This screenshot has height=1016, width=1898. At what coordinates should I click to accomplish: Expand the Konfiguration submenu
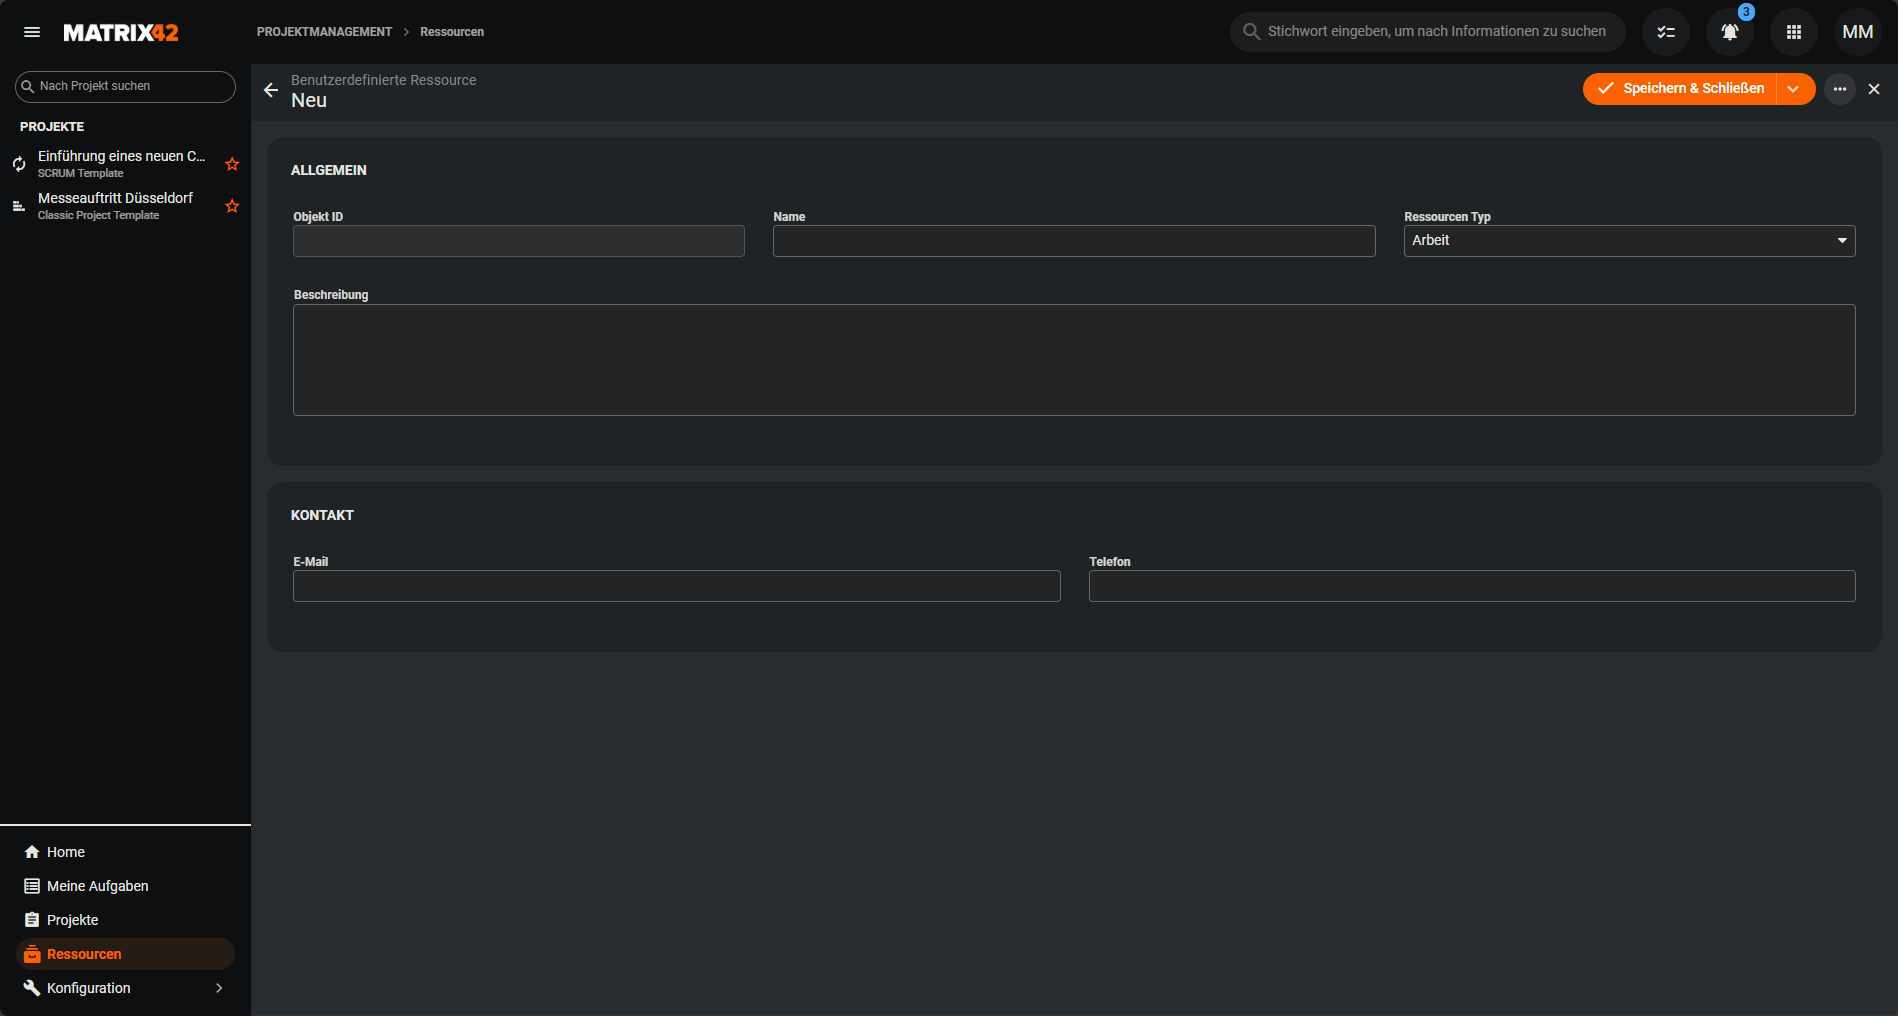point(219,988)
